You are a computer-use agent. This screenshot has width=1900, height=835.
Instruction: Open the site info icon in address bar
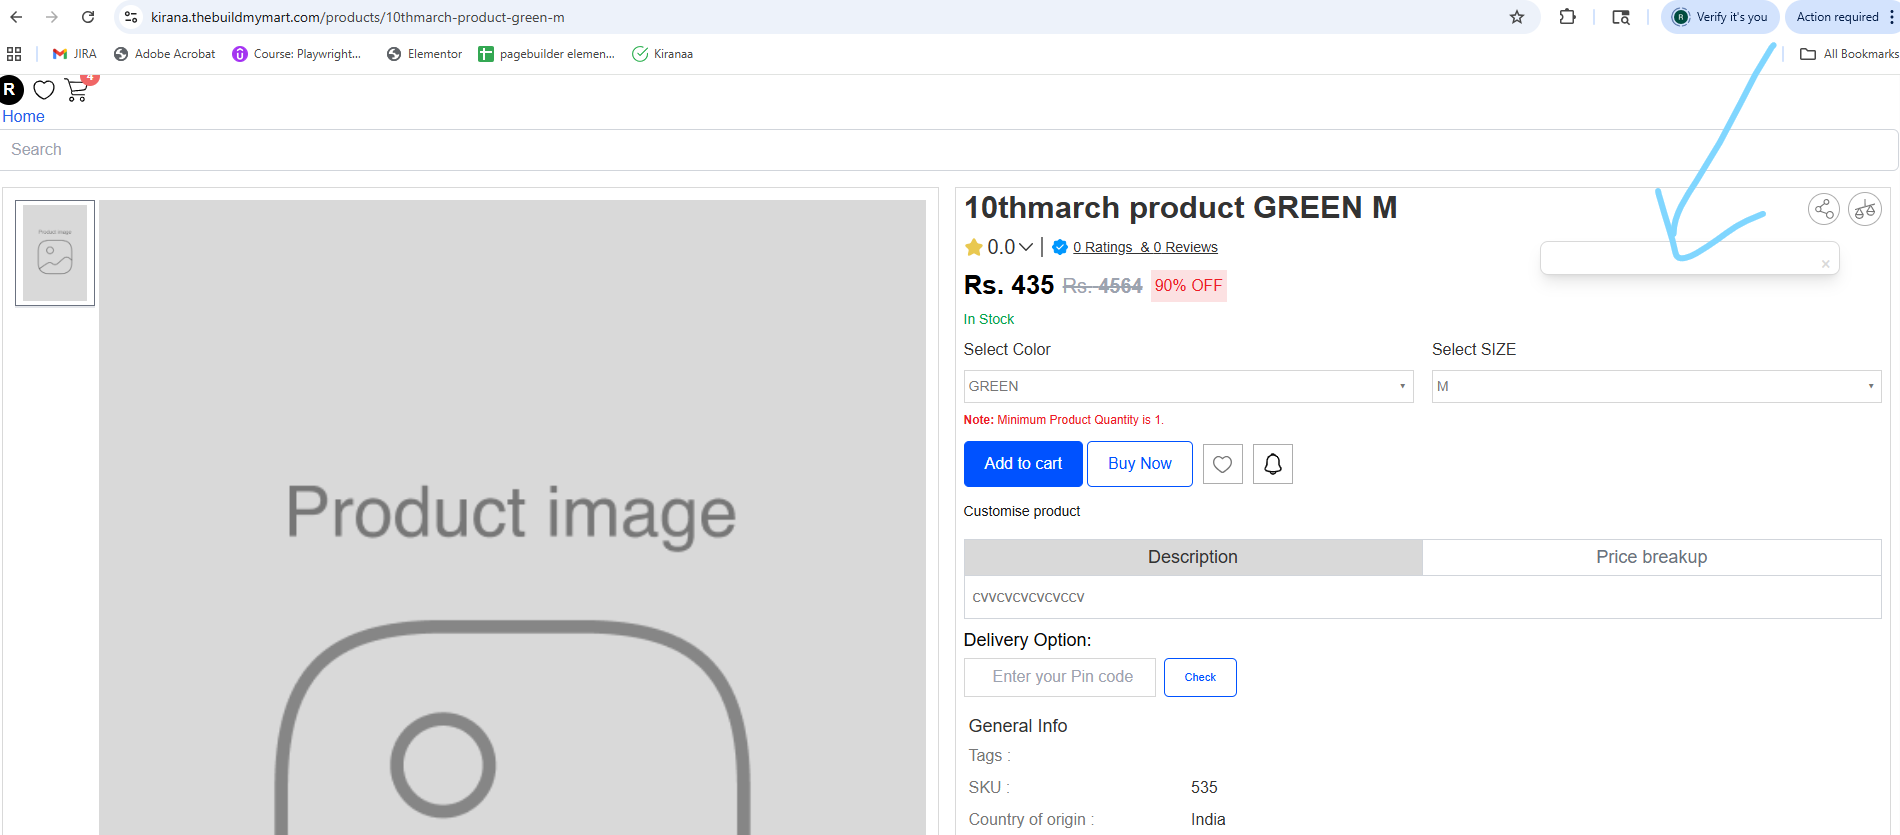(x=131, y=17)
